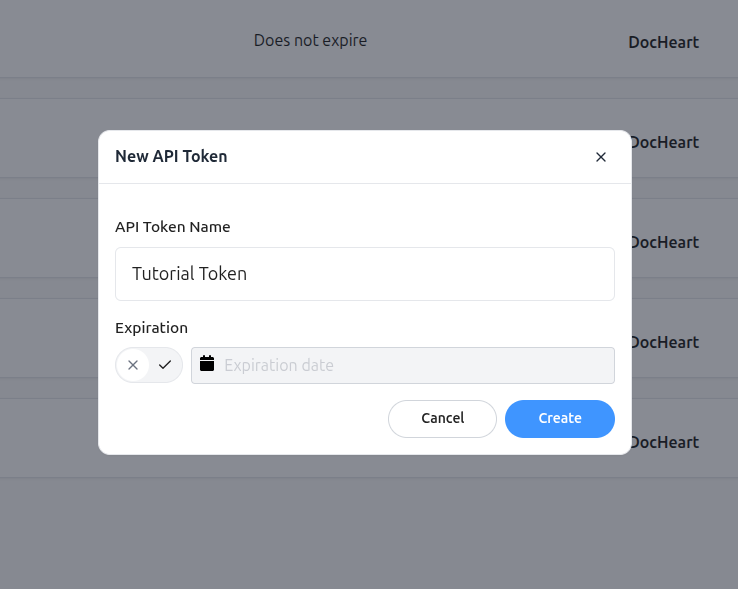
Task: Select DocHeart in the topmost table row
Action: pos(663,42)
